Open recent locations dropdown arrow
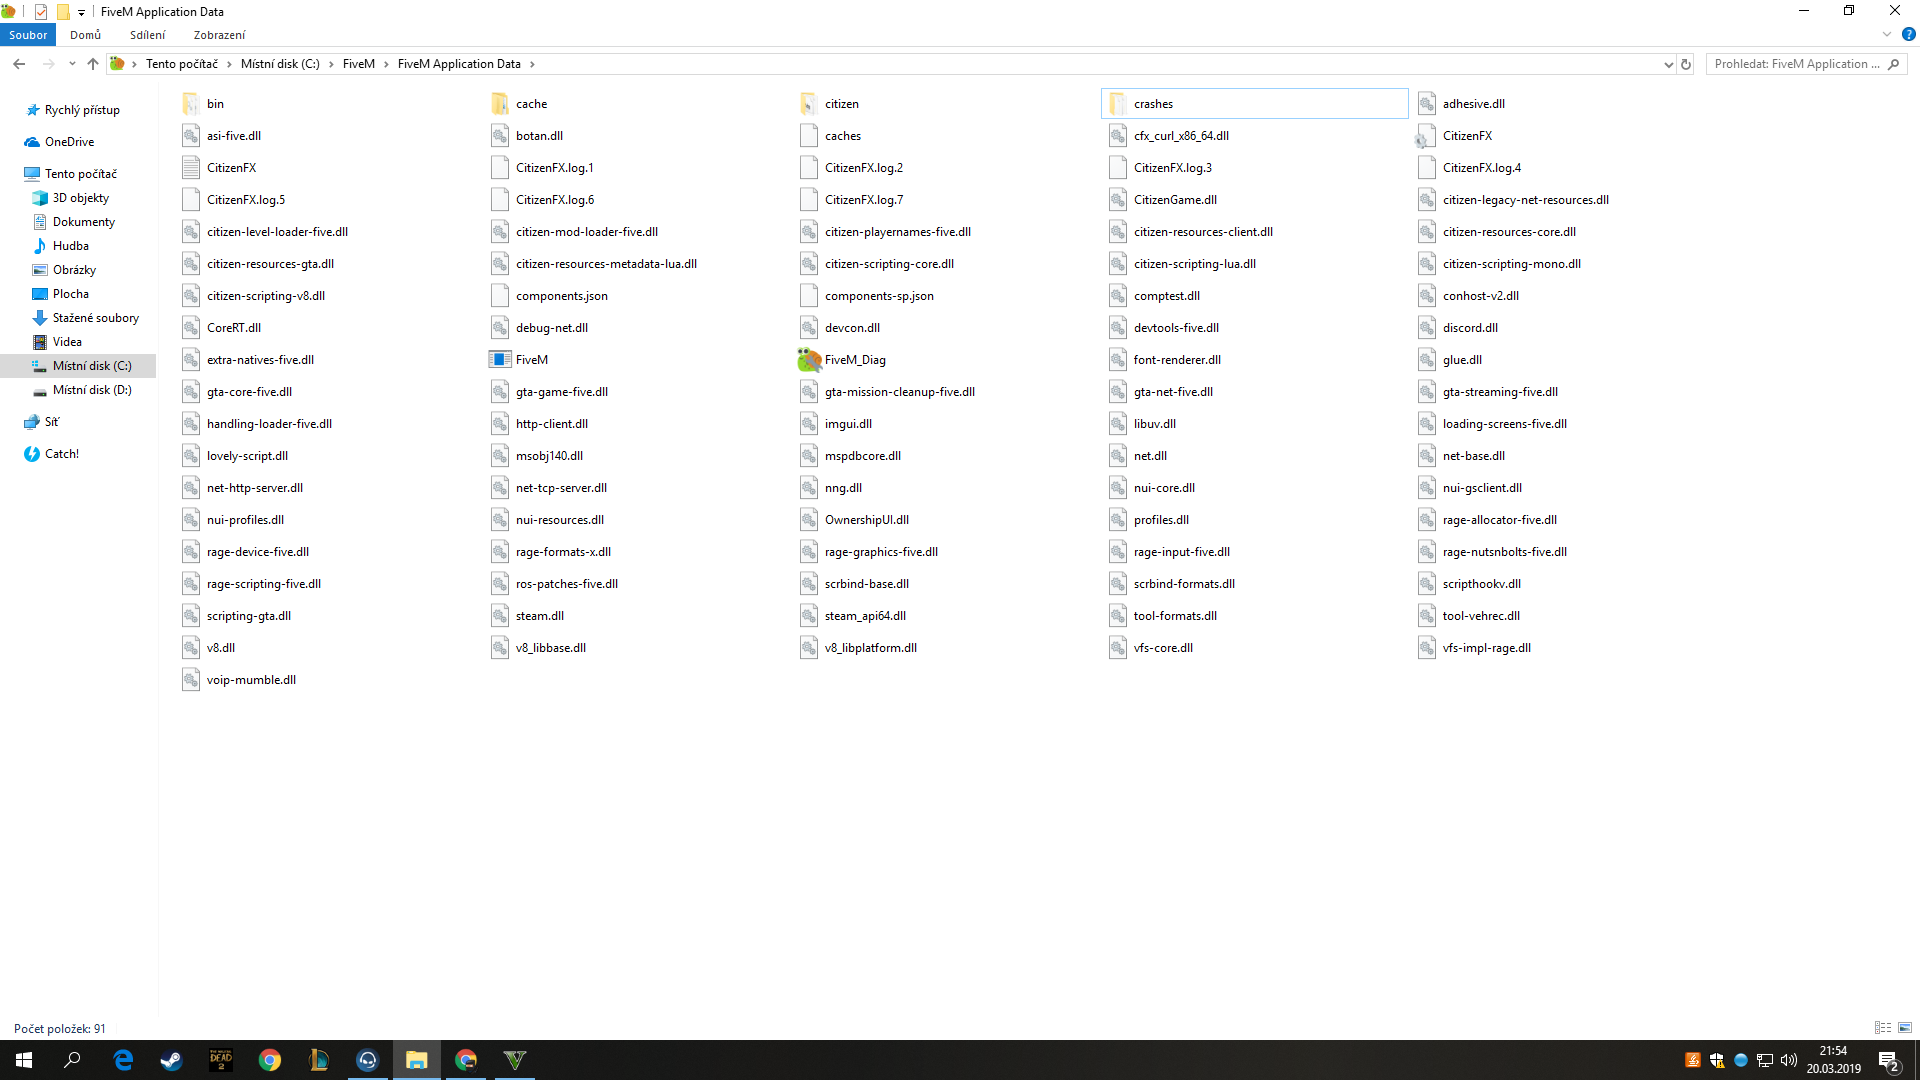This screenshot has height=1080, width=1920. pyautogui.click(x=72, y=64)
